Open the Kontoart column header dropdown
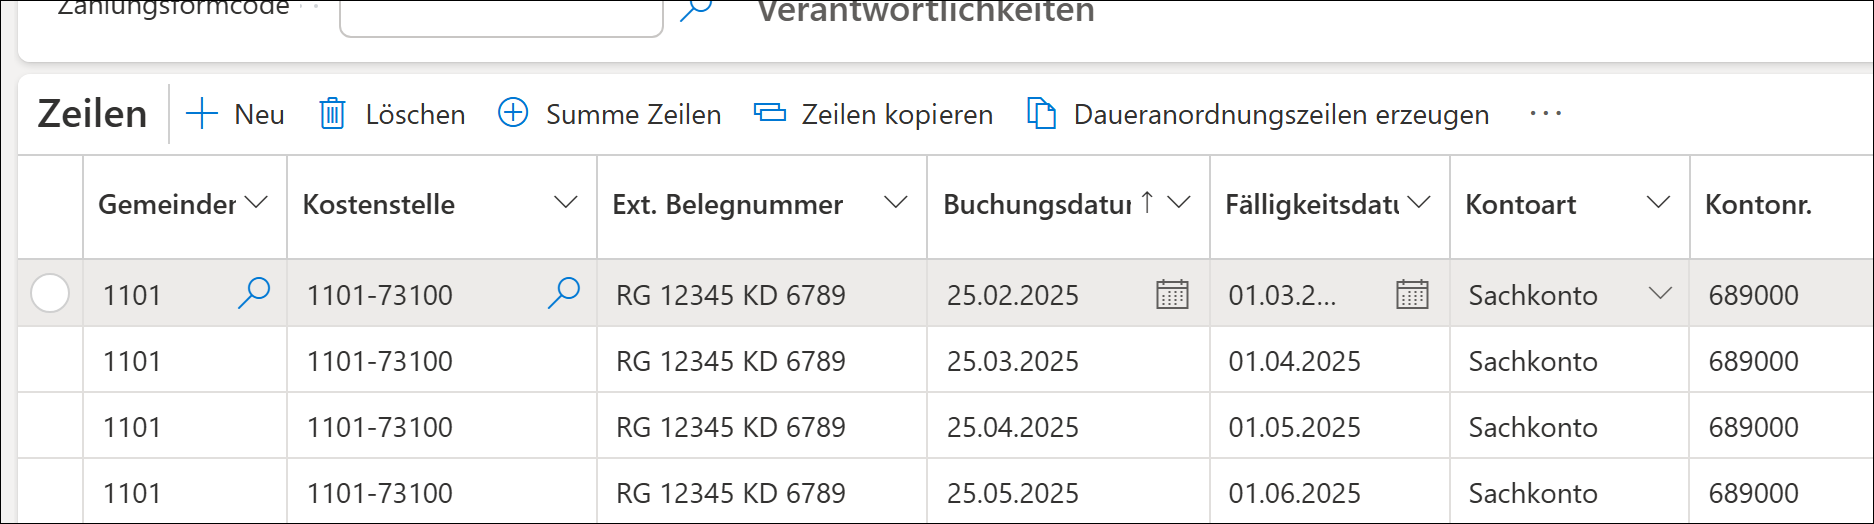The height and width of the screenshot is (524, 1874). point(1658,203)
